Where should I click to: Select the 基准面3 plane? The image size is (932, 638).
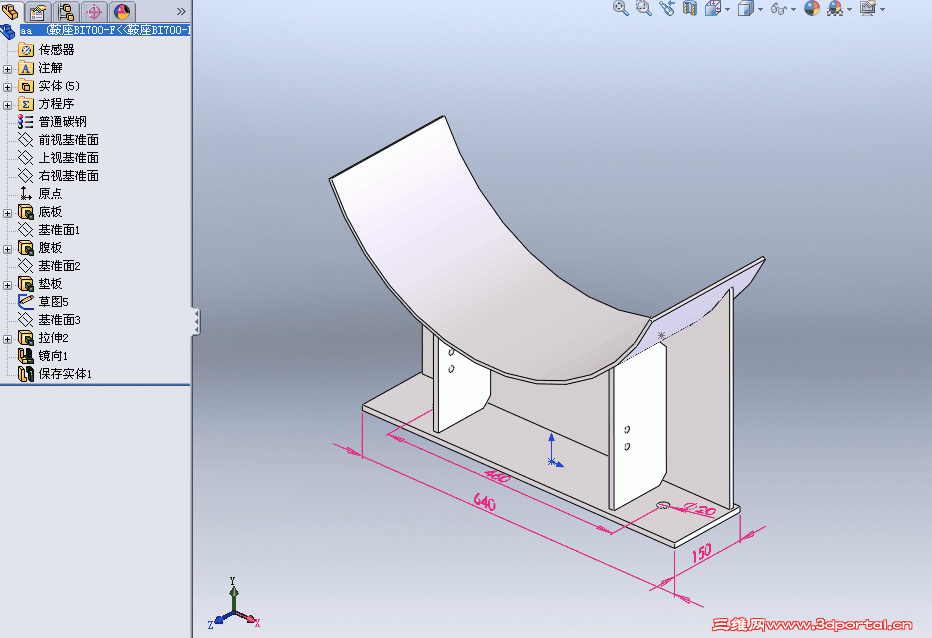(x=59, y=320)
